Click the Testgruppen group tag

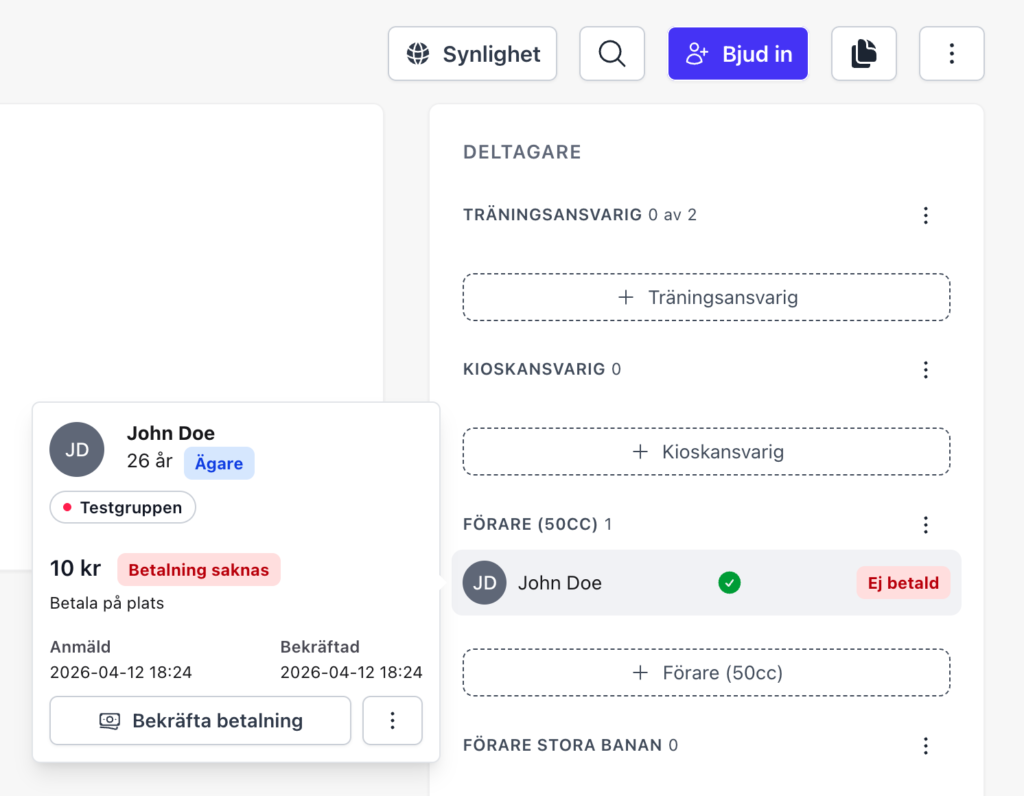[123, 508]
